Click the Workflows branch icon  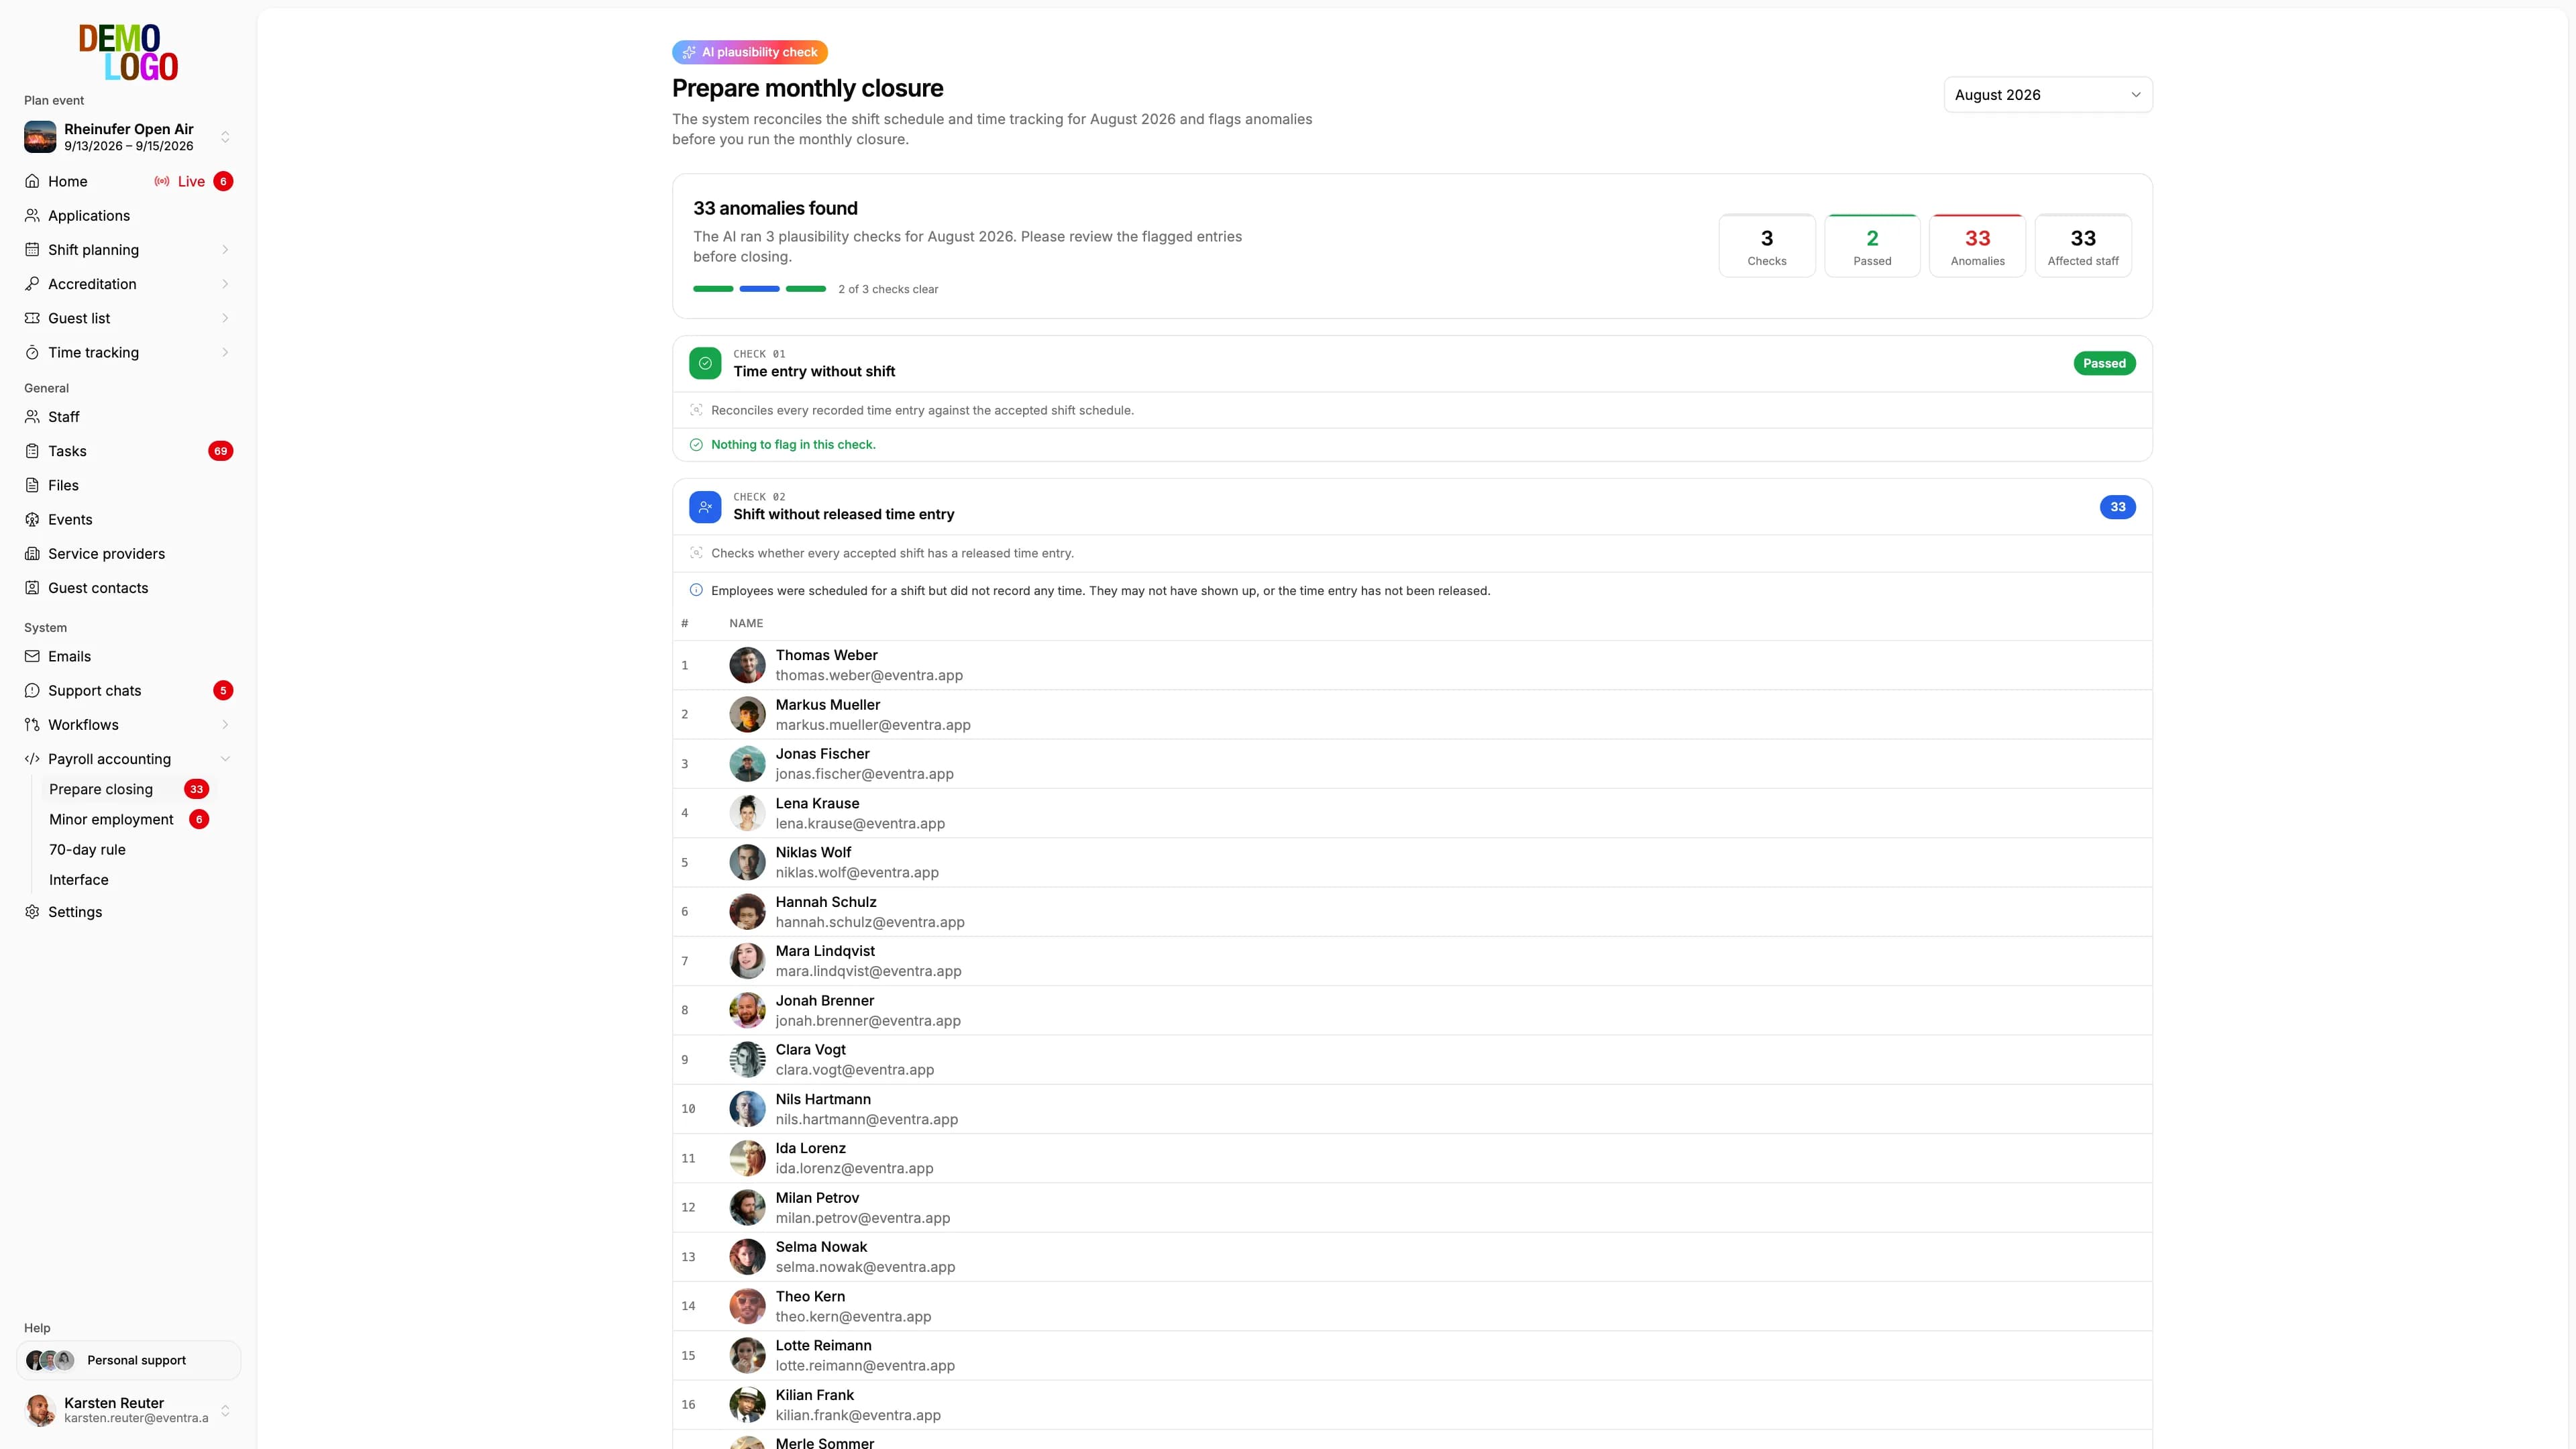(x=32, y=725)
